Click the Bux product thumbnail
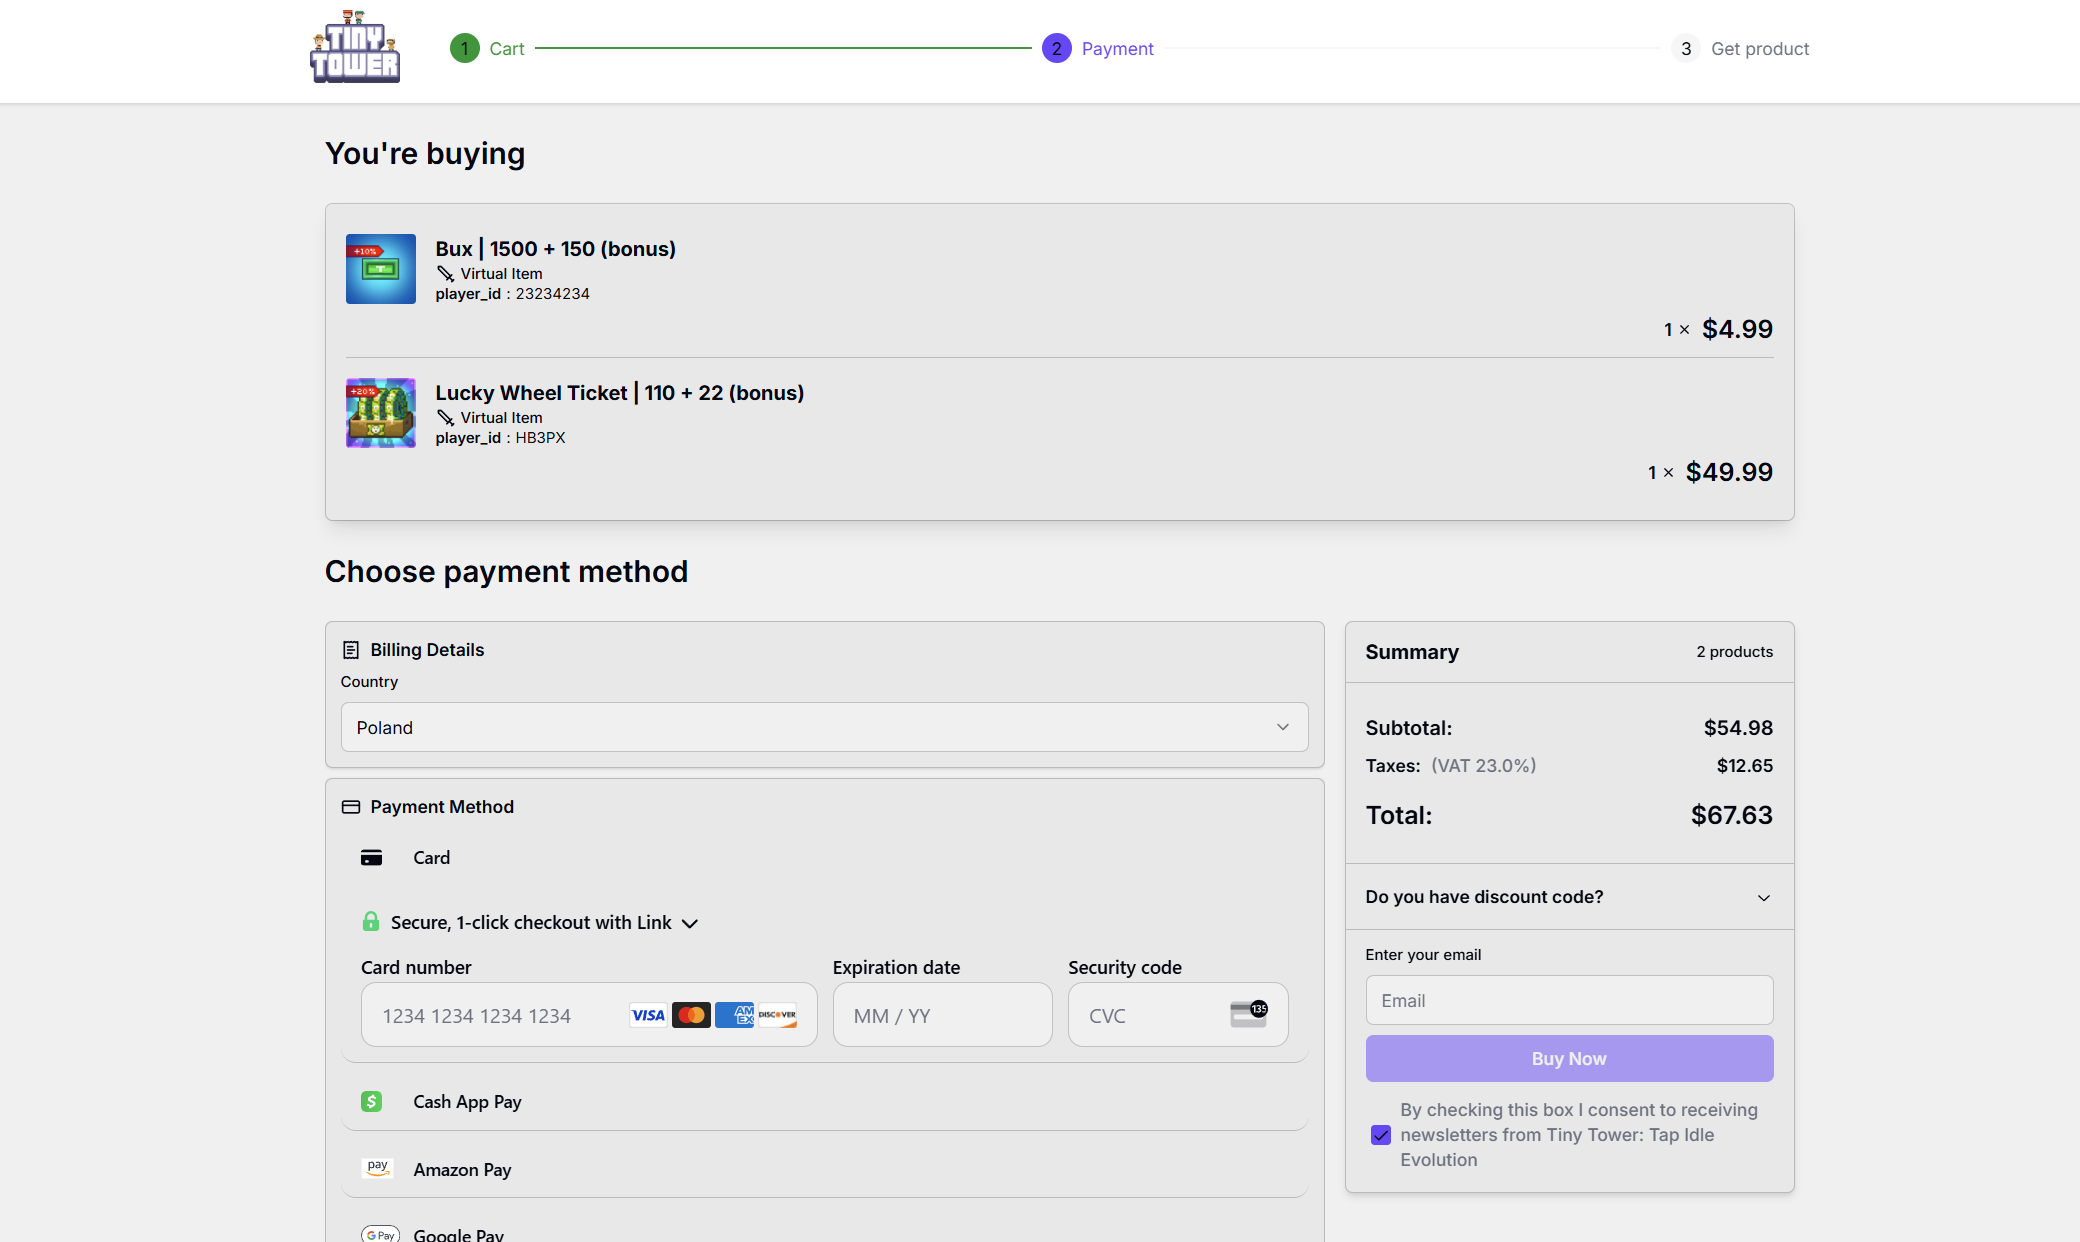Screen dimensions: 2080x1242 [x=380, y=269]
